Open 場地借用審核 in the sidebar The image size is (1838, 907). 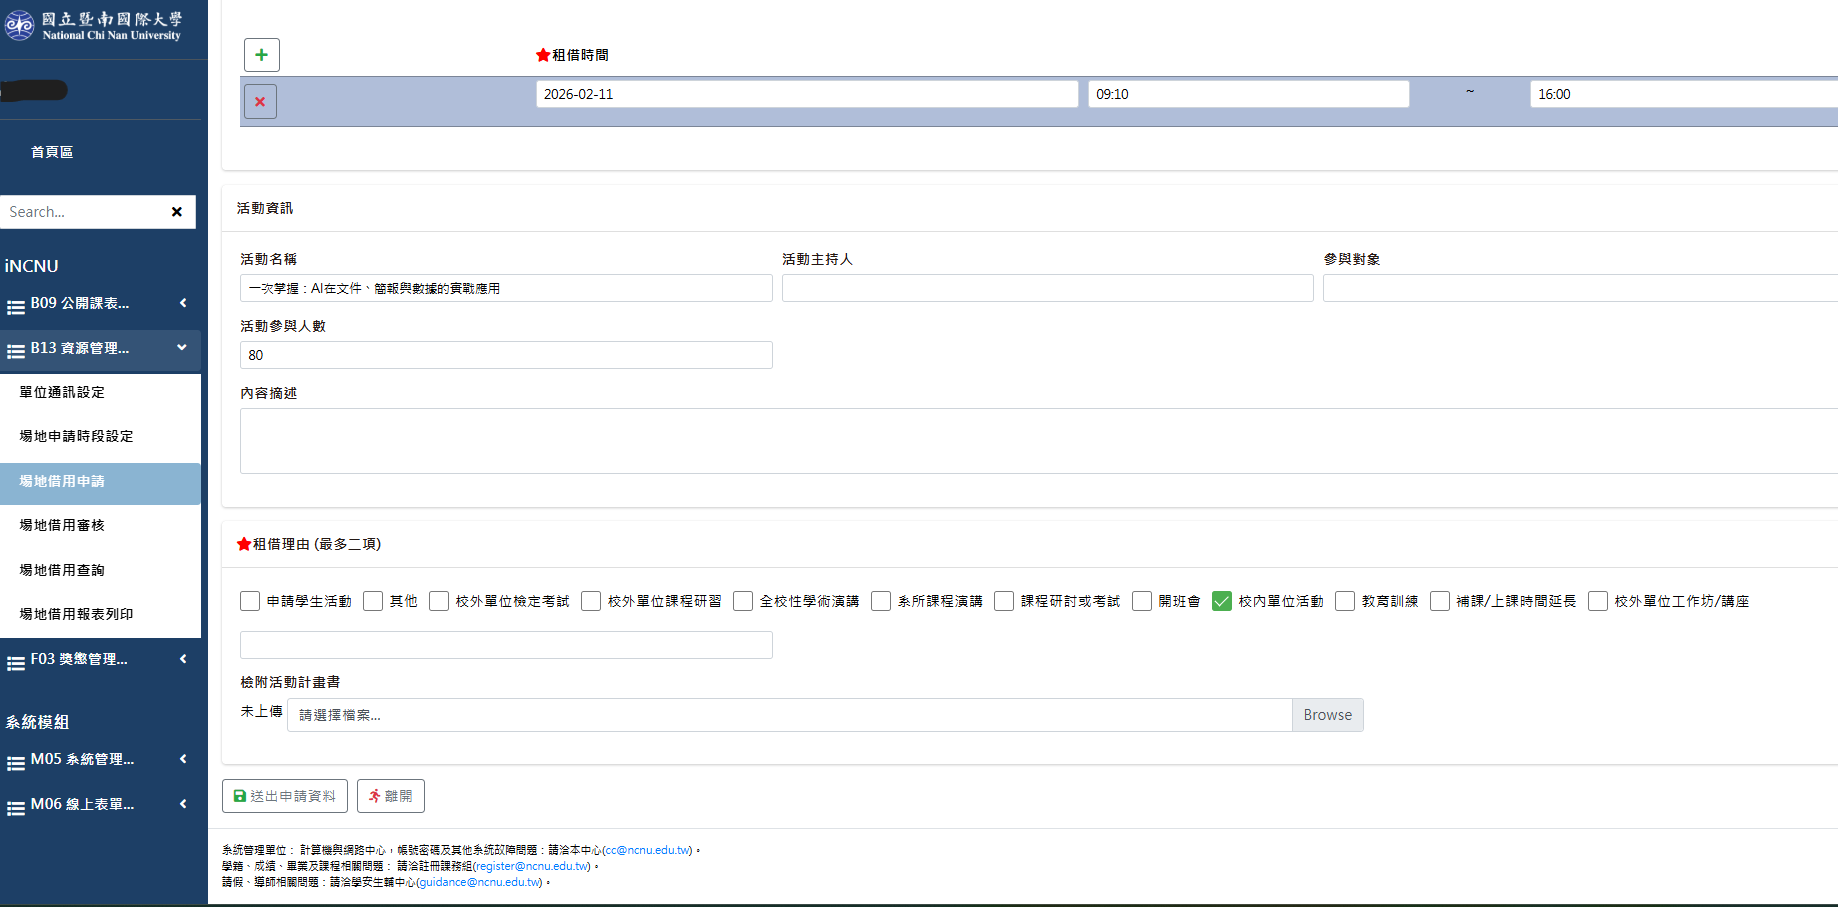point(62,525)
